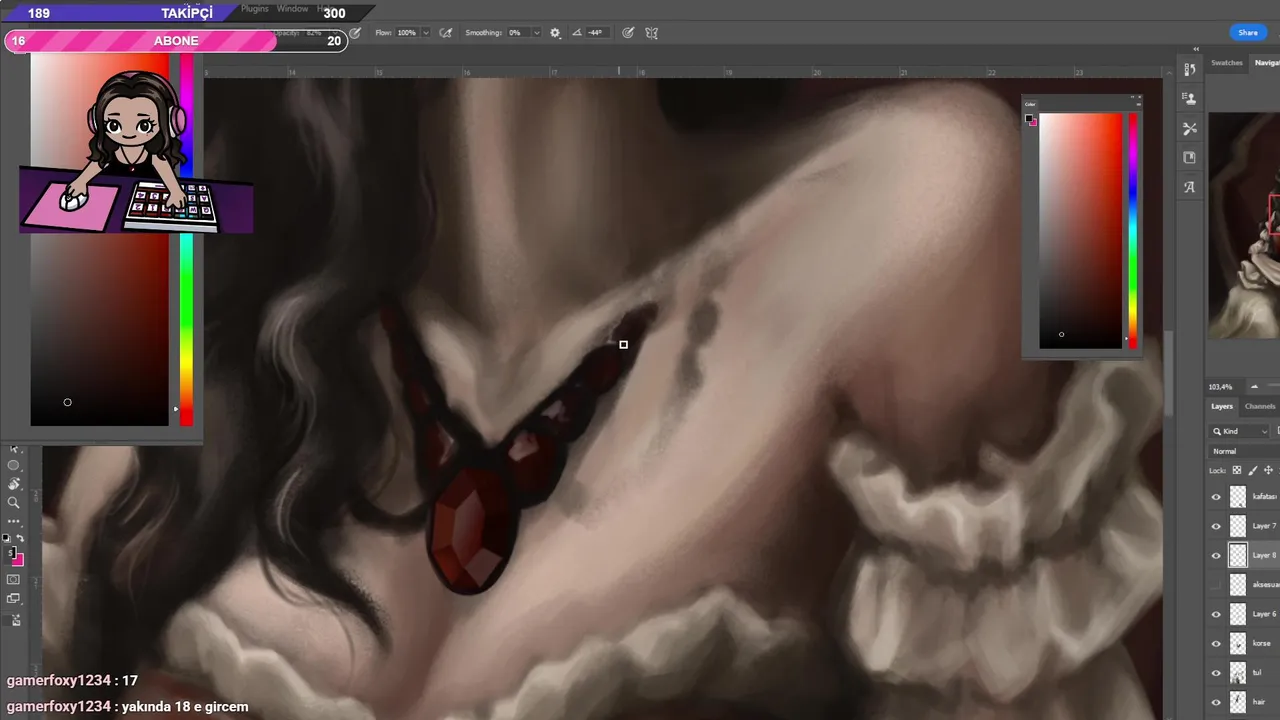1280x720 pixels.
Task: Open the Plugins menu
Action: pyautogui.click(x=255, y=9)
